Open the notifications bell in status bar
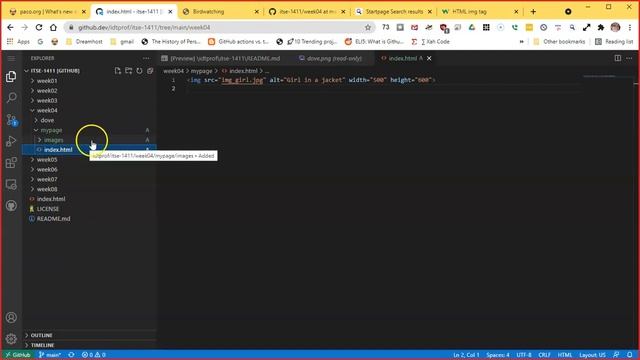 (x=630, y=355)
